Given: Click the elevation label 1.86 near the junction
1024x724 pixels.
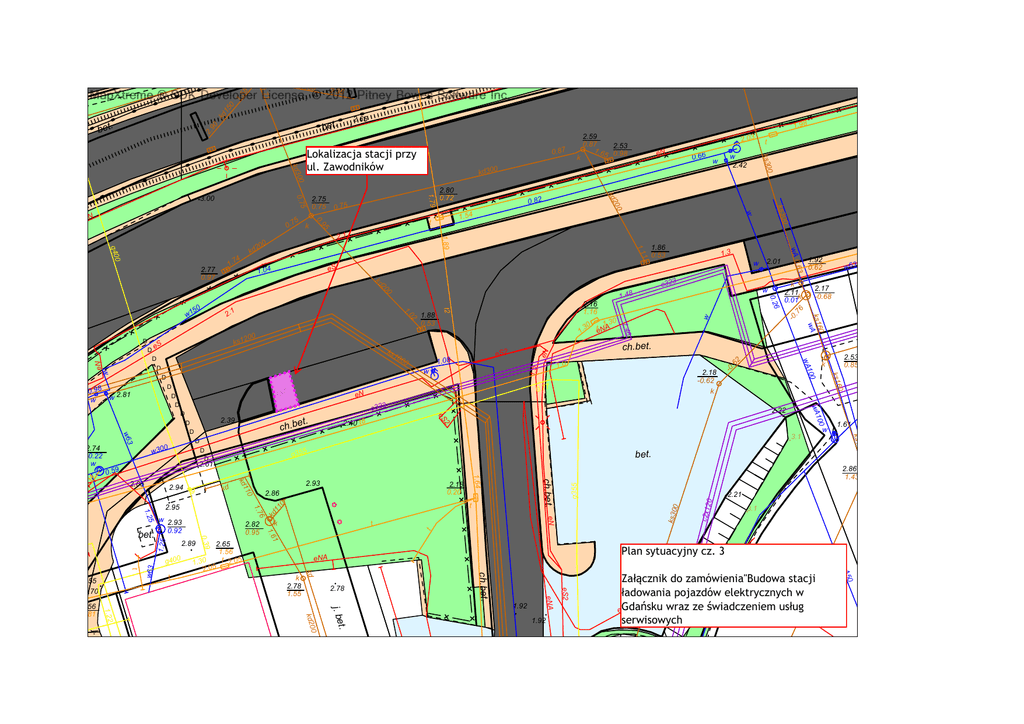Looking at the screenshot, I should coord(658,248).
